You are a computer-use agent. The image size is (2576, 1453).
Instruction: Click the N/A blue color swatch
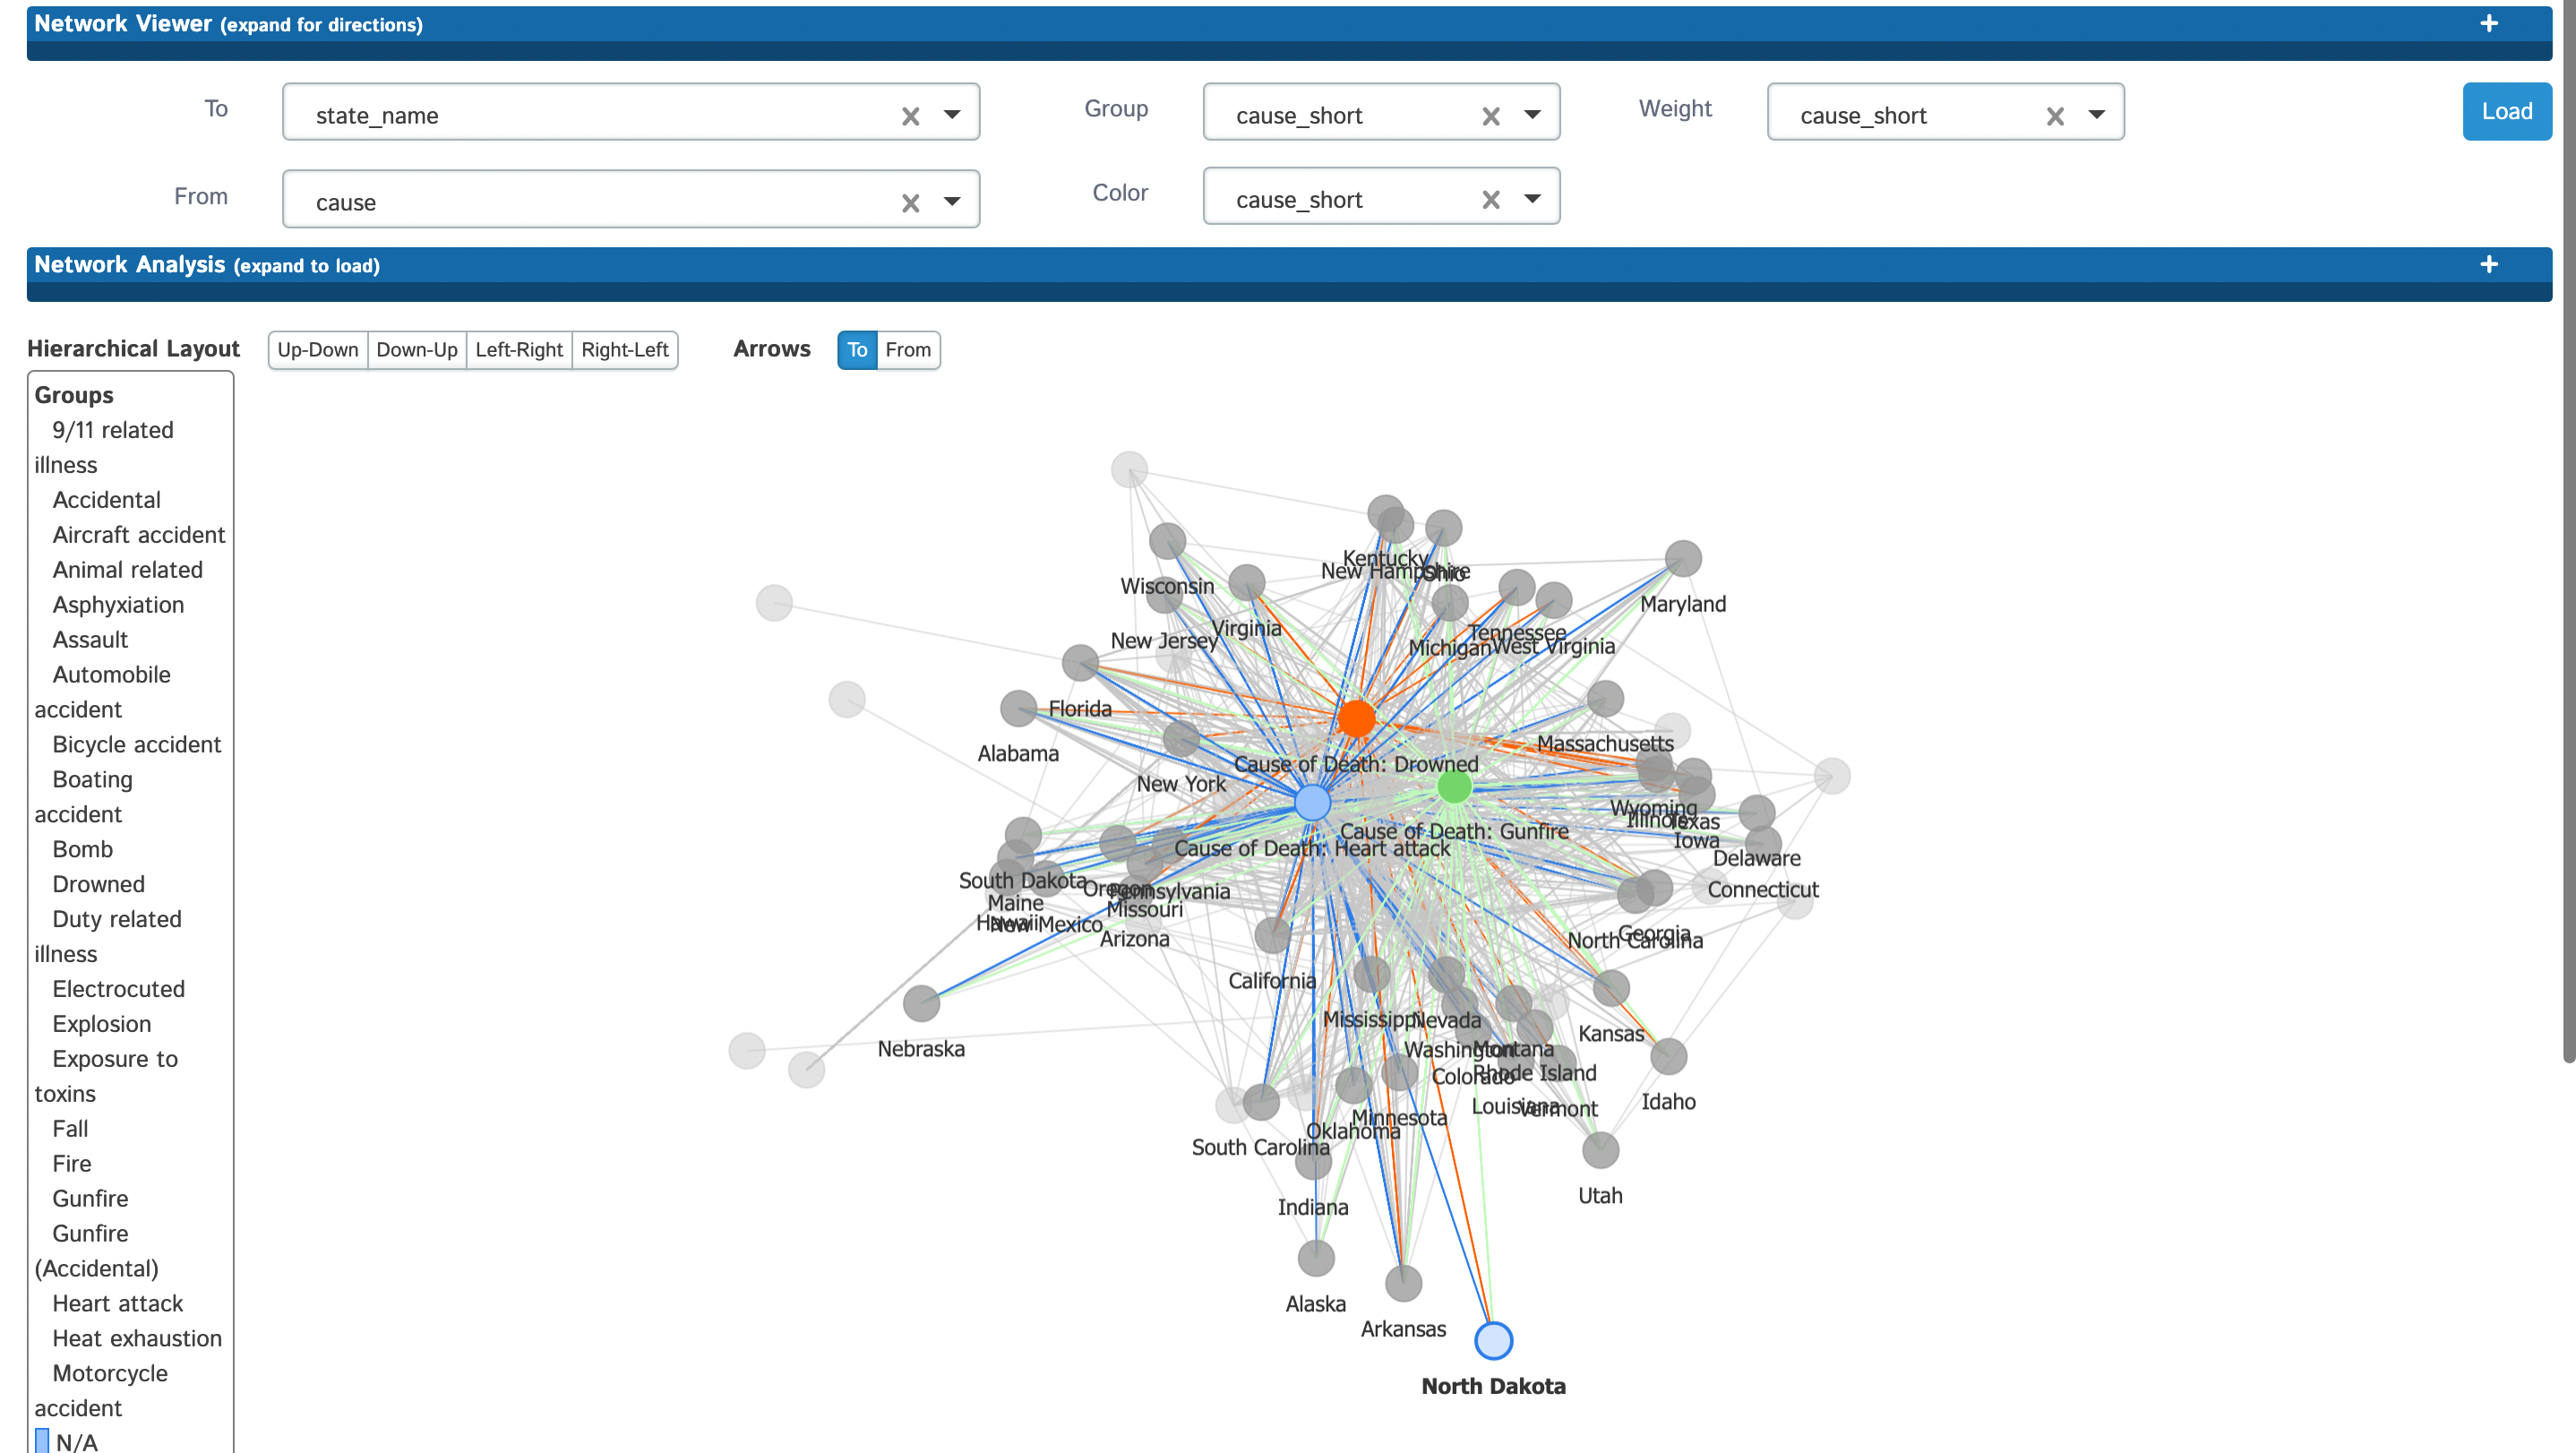(x=42, y=1441)
